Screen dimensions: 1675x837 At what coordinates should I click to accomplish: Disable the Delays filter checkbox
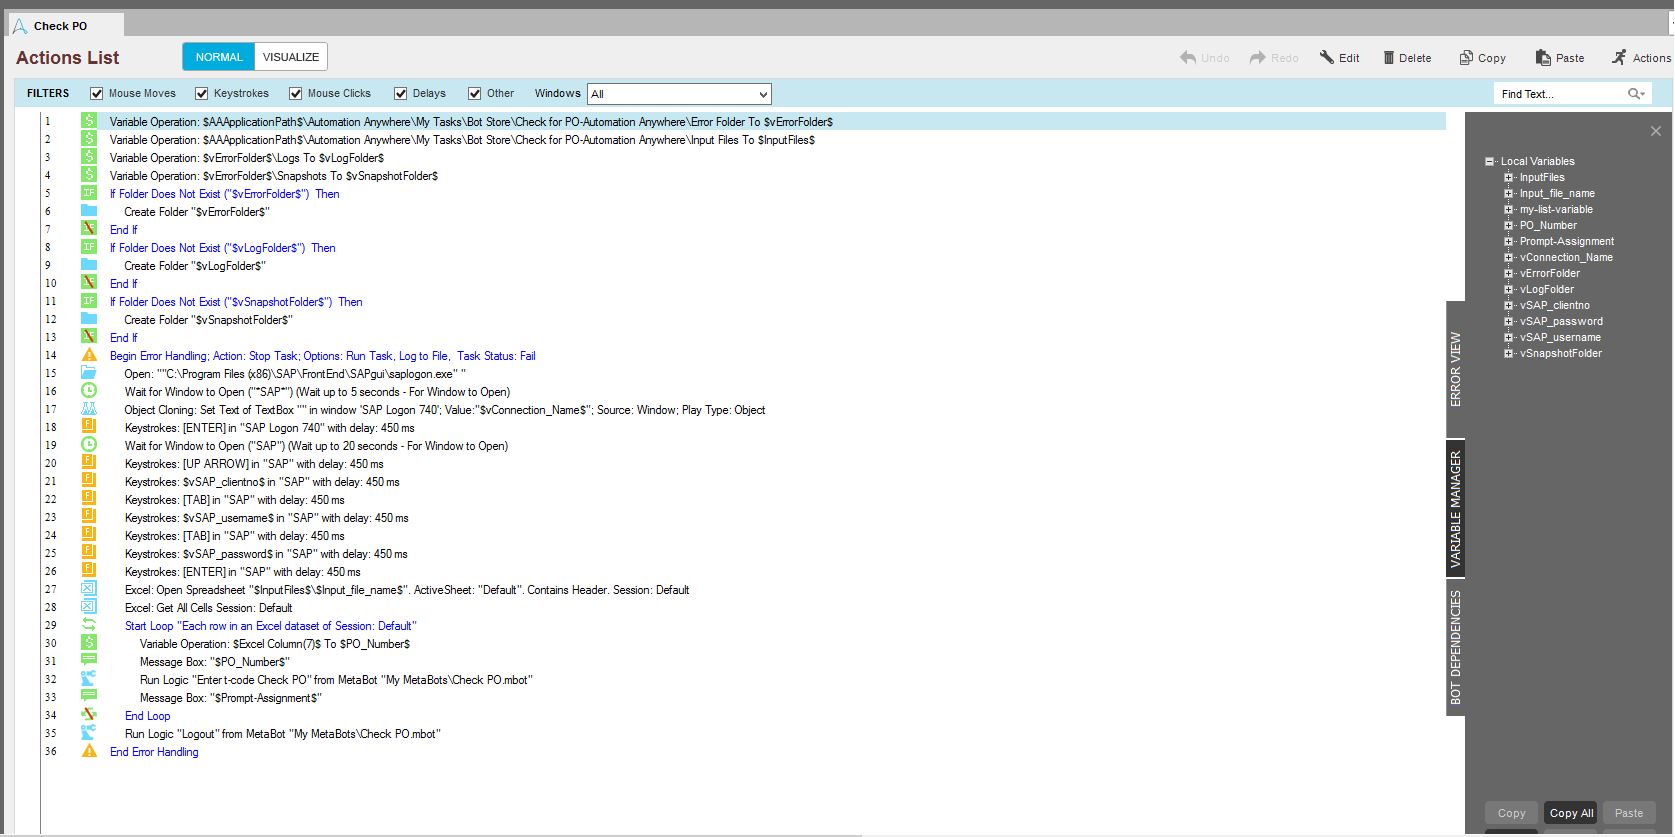[x=401, y=94]
